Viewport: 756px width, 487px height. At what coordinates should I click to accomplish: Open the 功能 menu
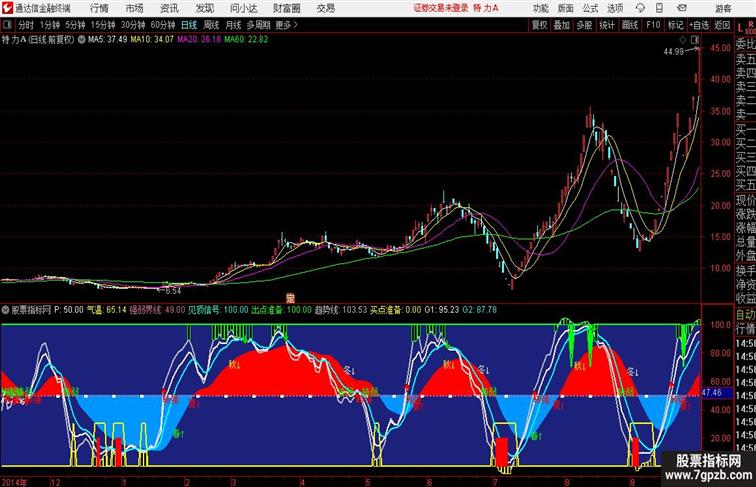click(x=540, y=8)
